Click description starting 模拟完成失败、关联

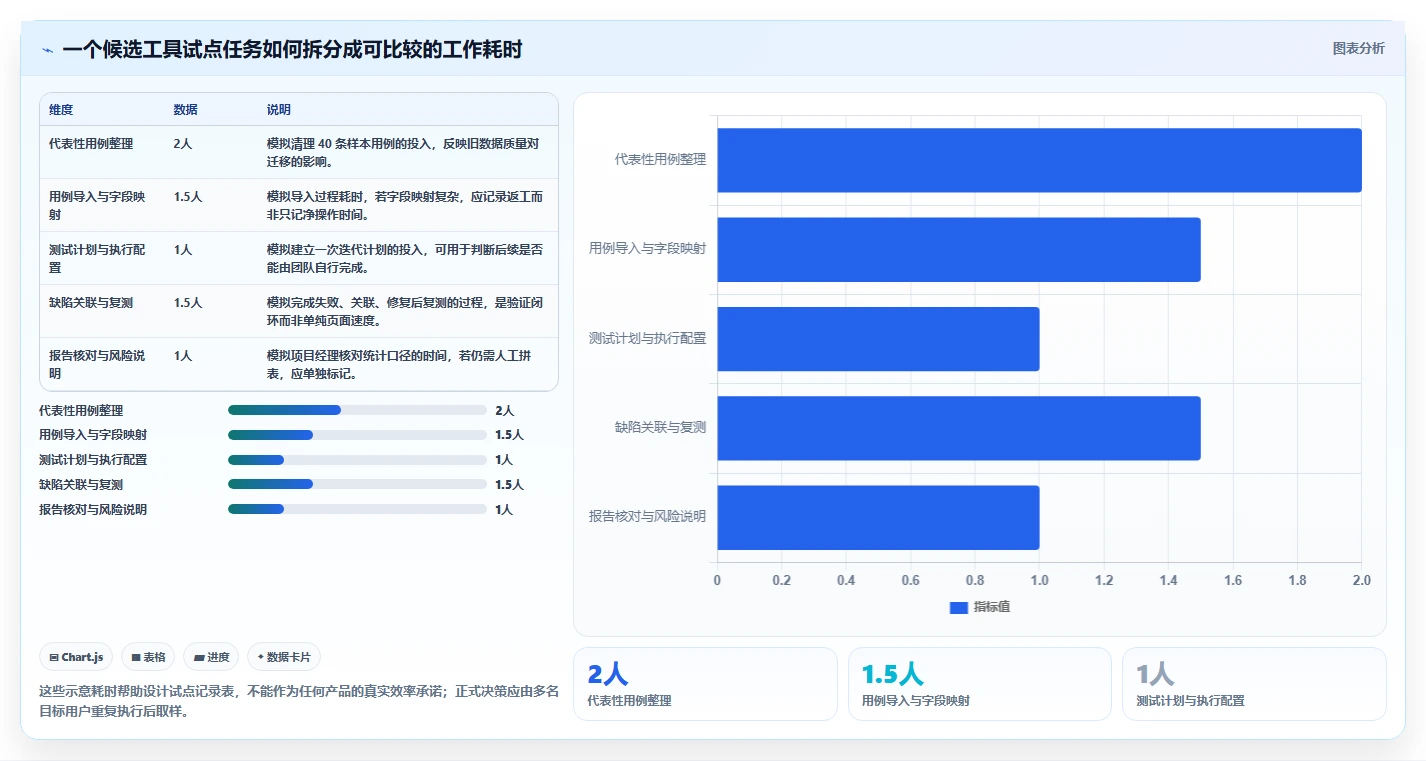pos(404,312)
